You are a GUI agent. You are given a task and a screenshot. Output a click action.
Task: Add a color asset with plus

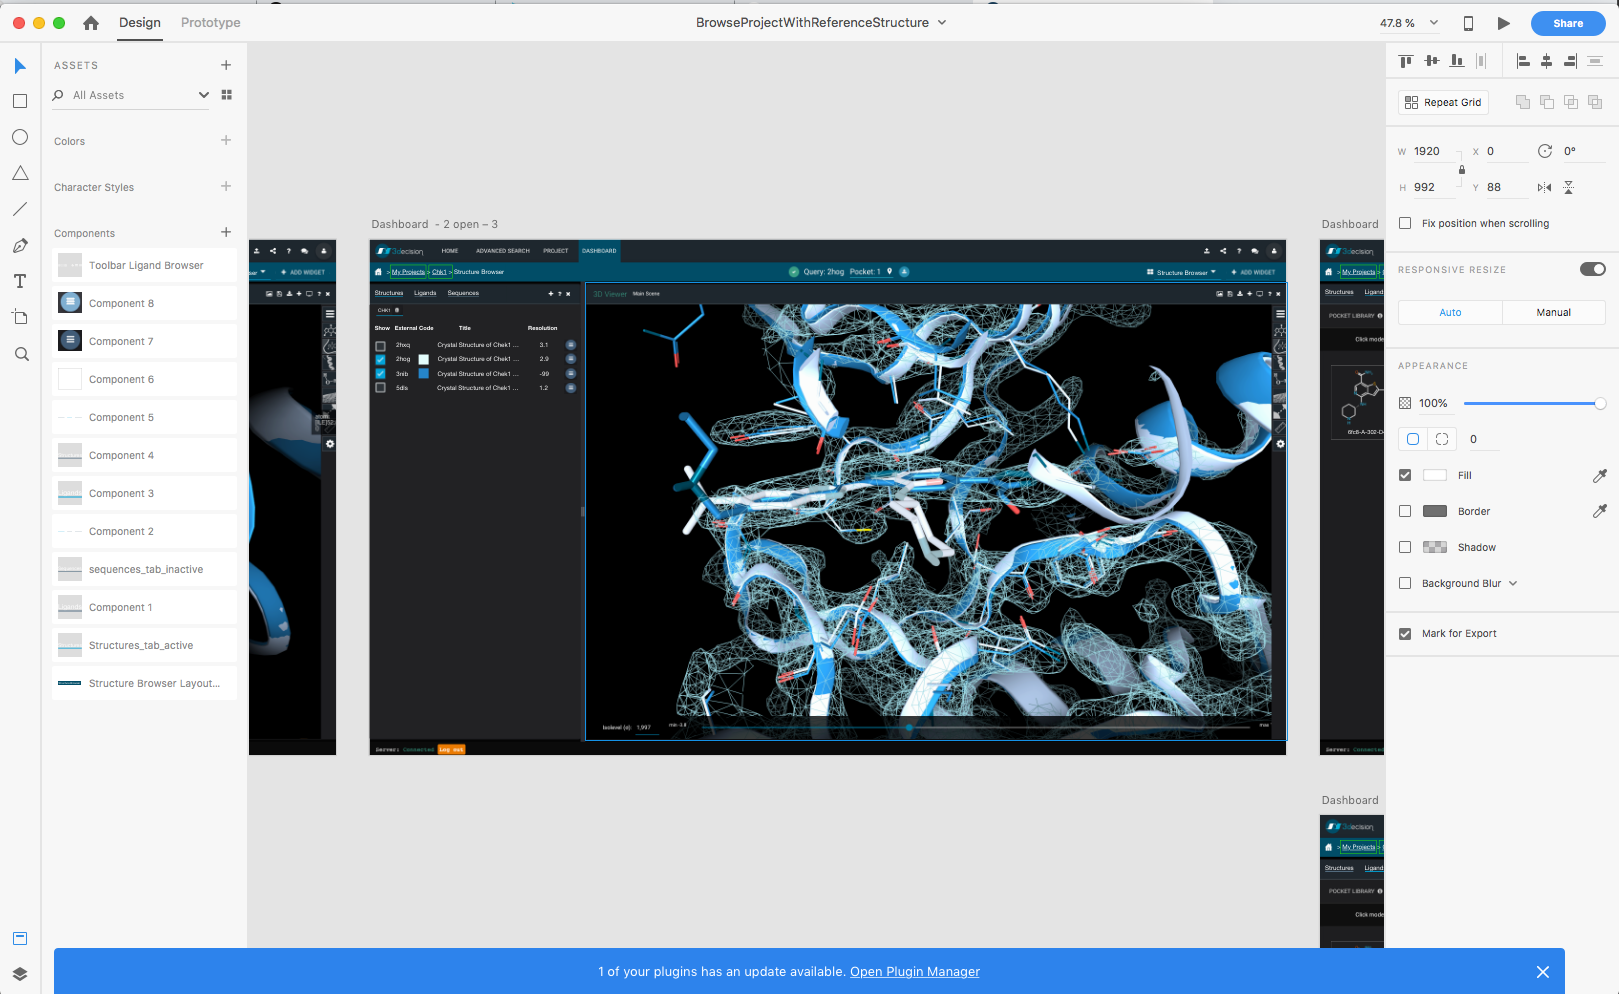226,140
